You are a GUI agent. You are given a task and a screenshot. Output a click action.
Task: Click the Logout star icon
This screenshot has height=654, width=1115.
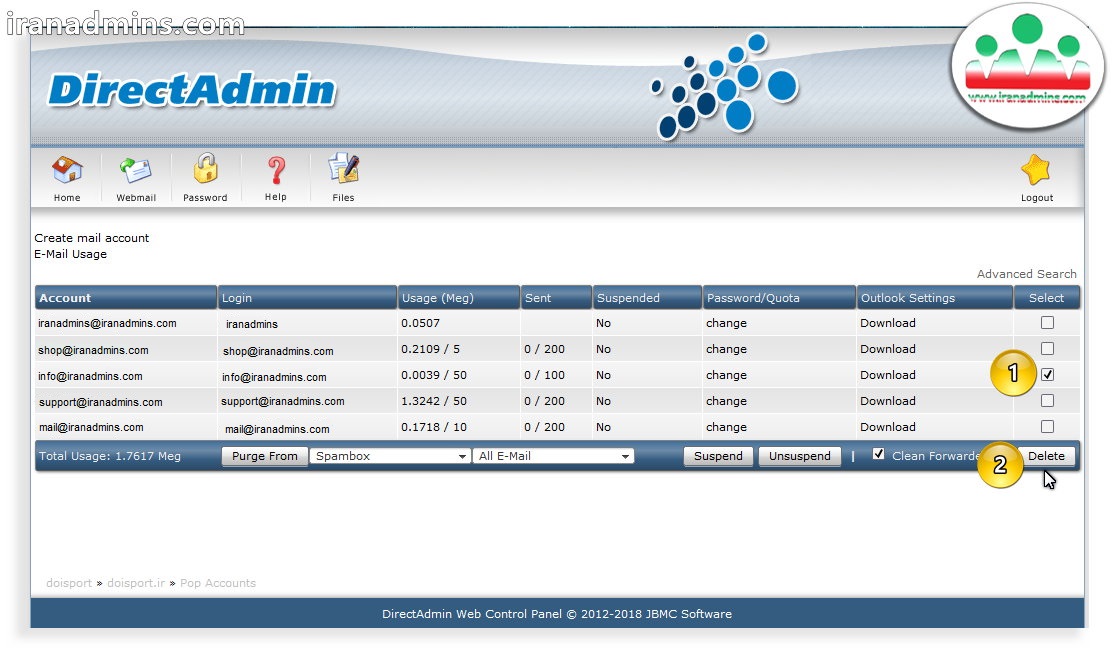(x=1036, y=171)
